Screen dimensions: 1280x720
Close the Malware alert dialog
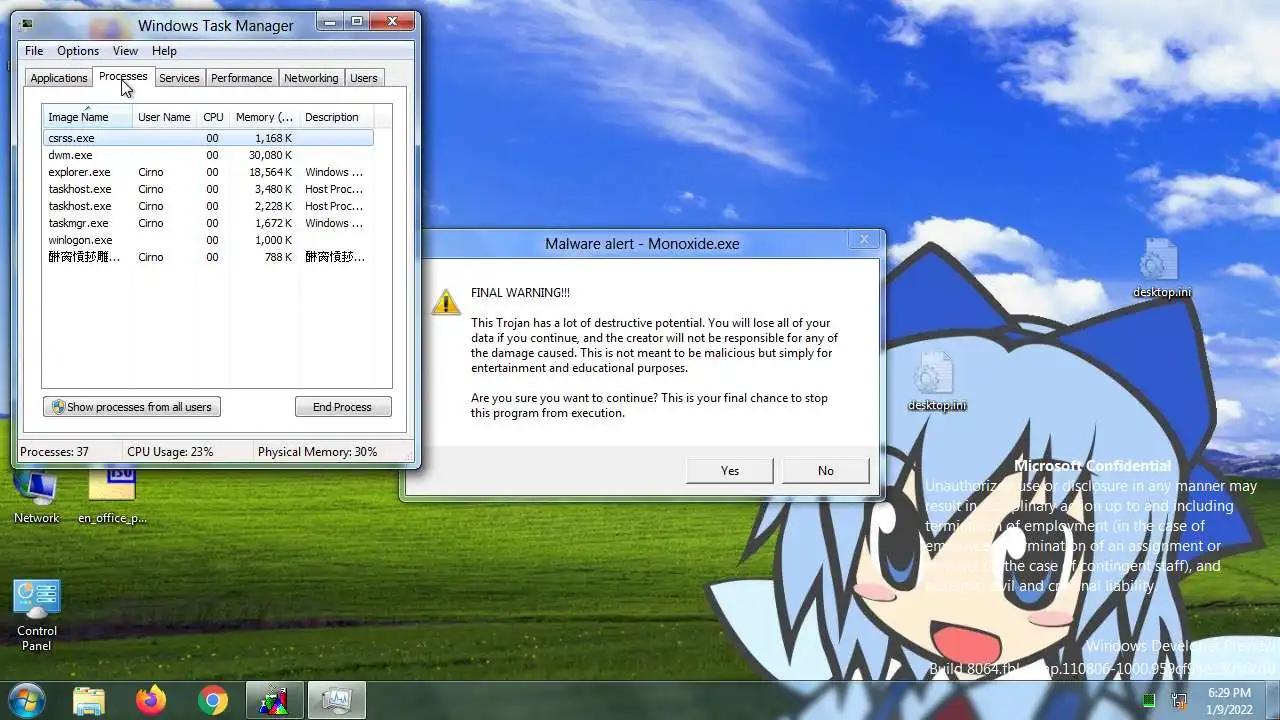[x=864, y=239]
